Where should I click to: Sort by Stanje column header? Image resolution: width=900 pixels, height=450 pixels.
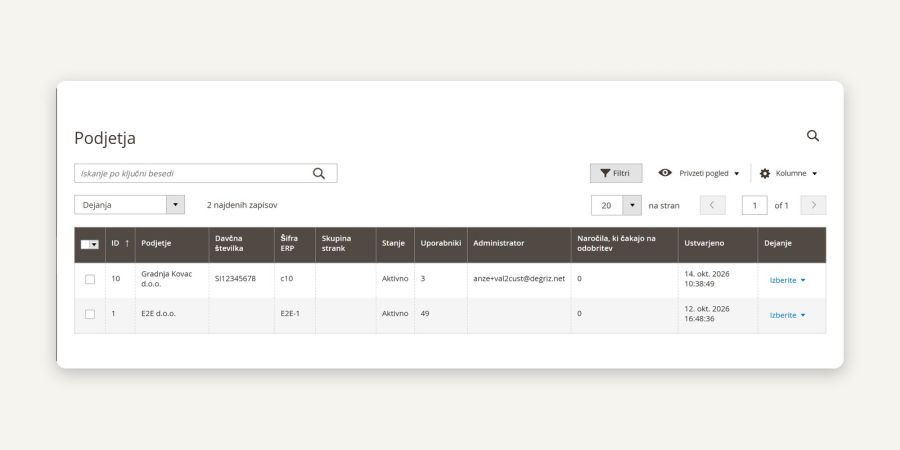395,243
